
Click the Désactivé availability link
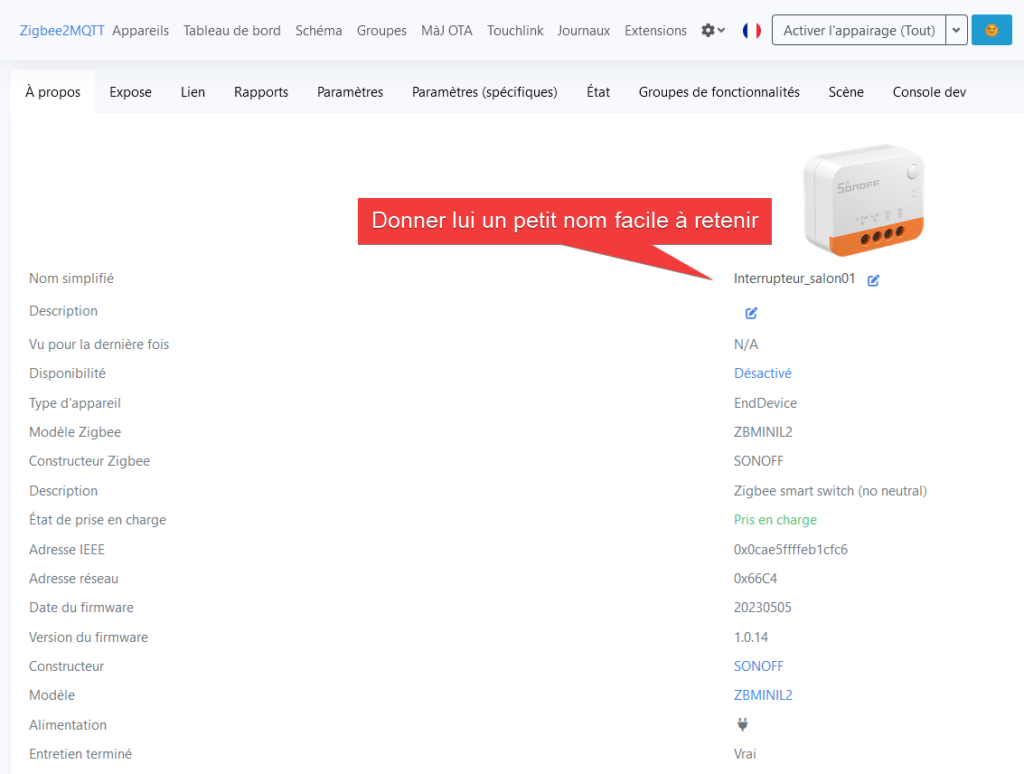click(x=763, y=373)
